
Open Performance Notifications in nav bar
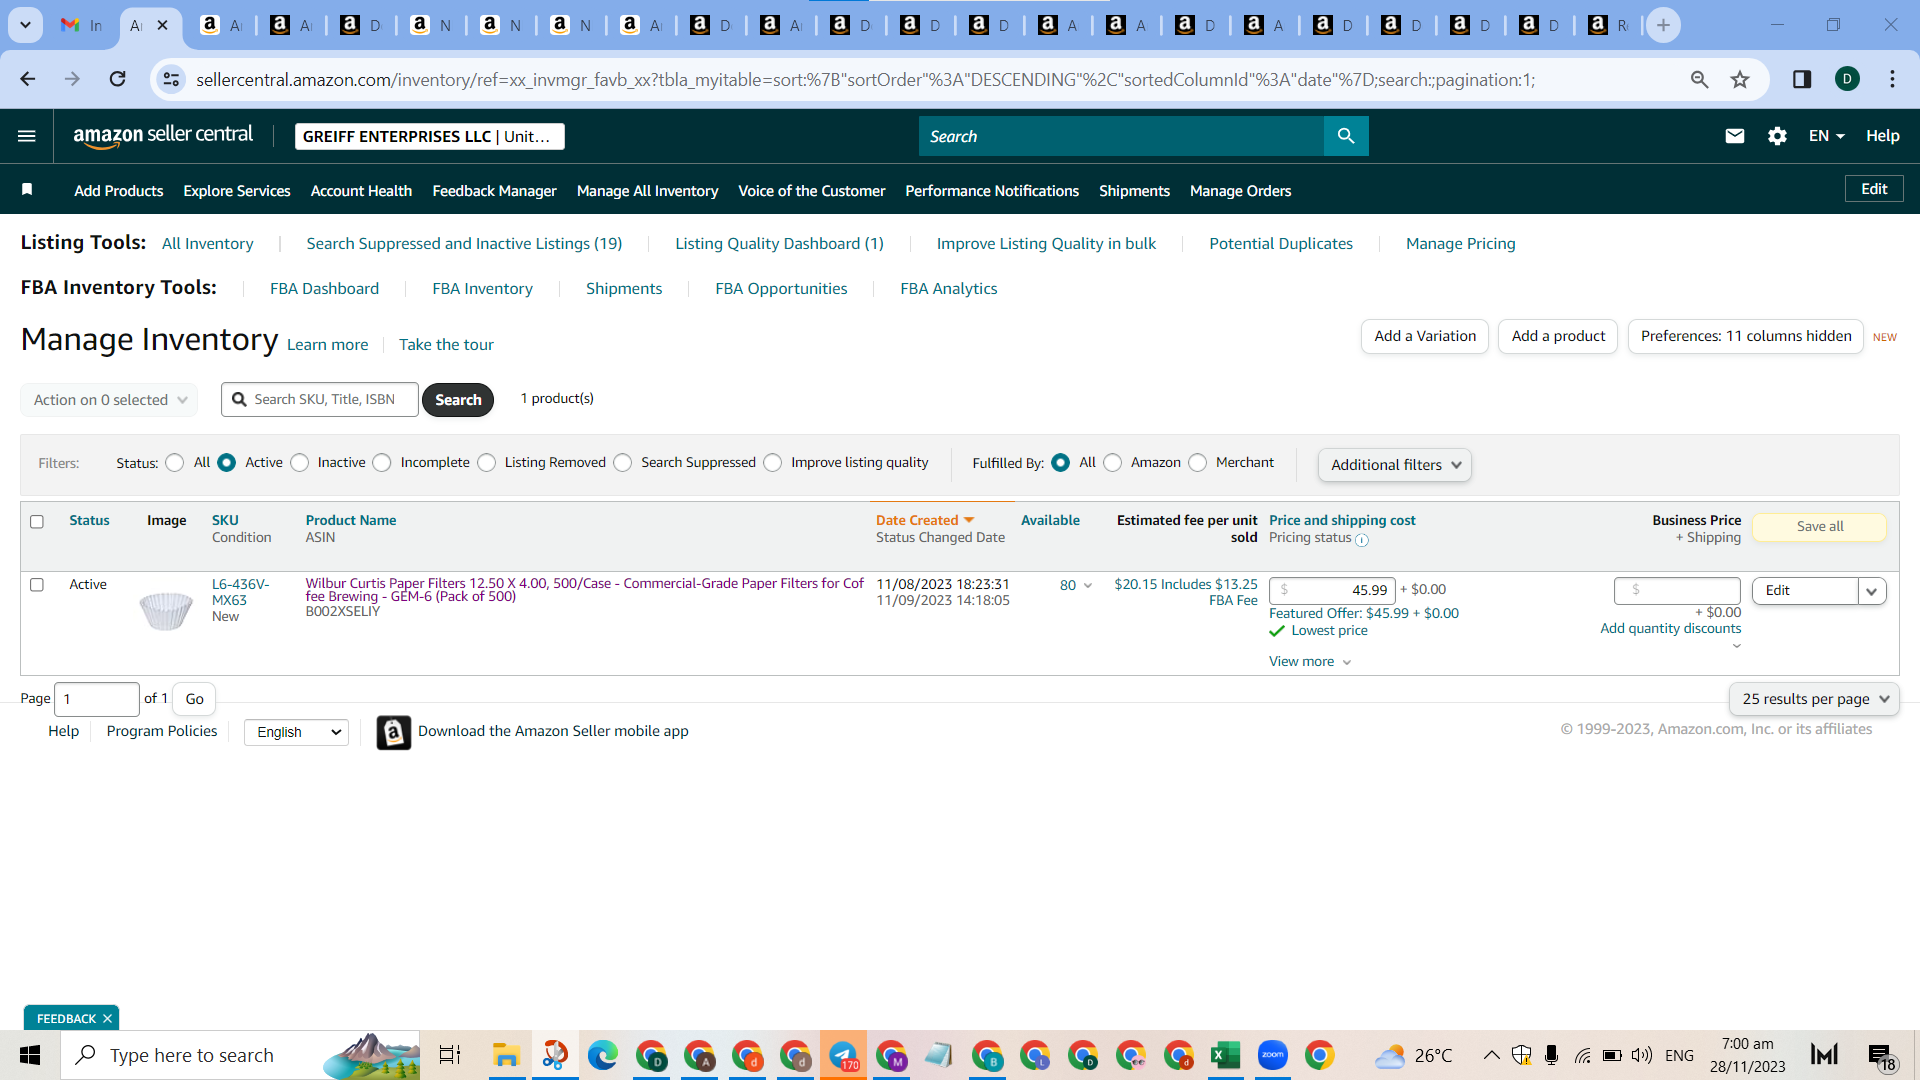[992, 191]
